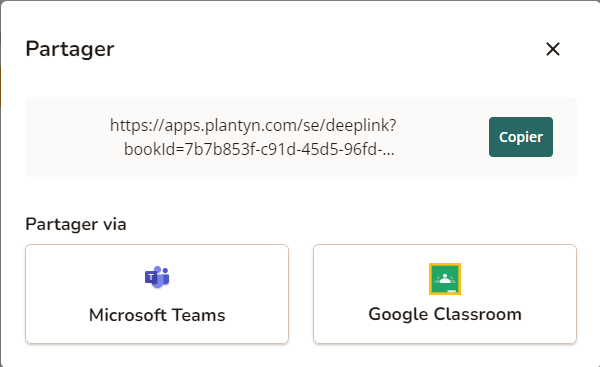Click the word Classroom in the right card
Image resolution: width=600 pixels, height=367 pixels.
click(x=478, y=314)
